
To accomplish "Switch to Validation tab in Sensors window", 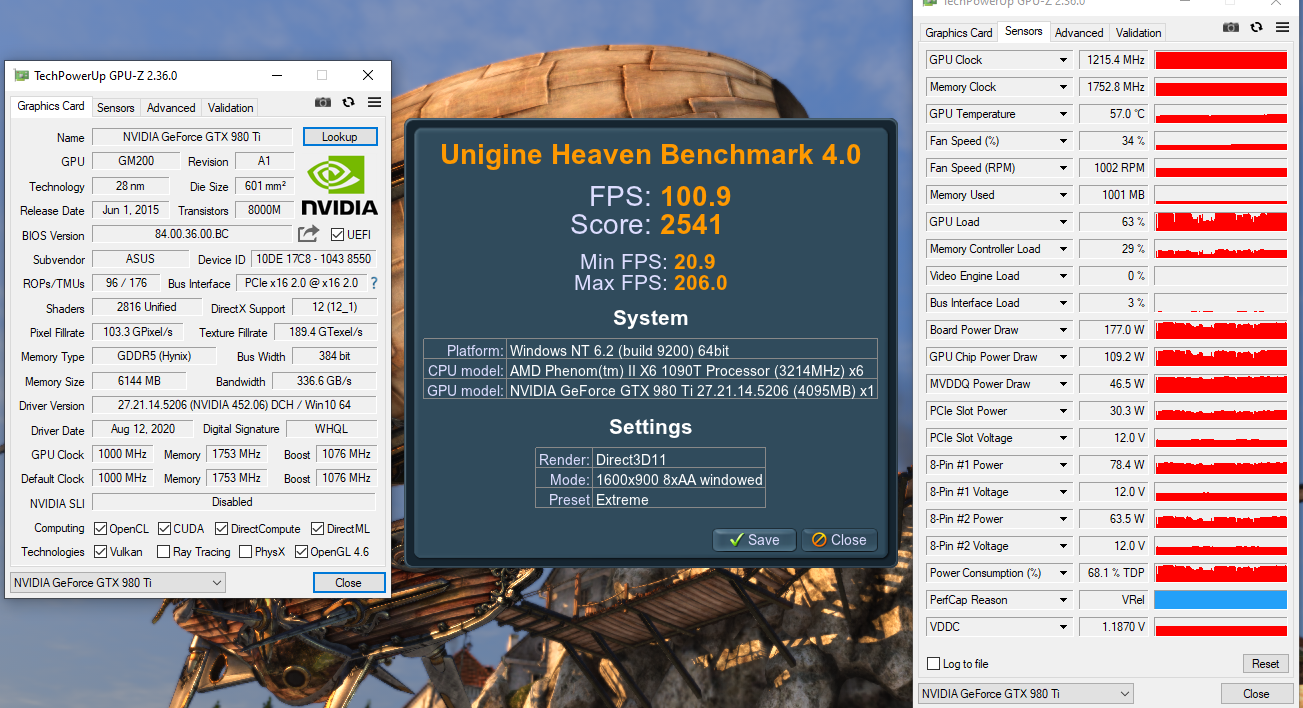I will [1139, 33].
